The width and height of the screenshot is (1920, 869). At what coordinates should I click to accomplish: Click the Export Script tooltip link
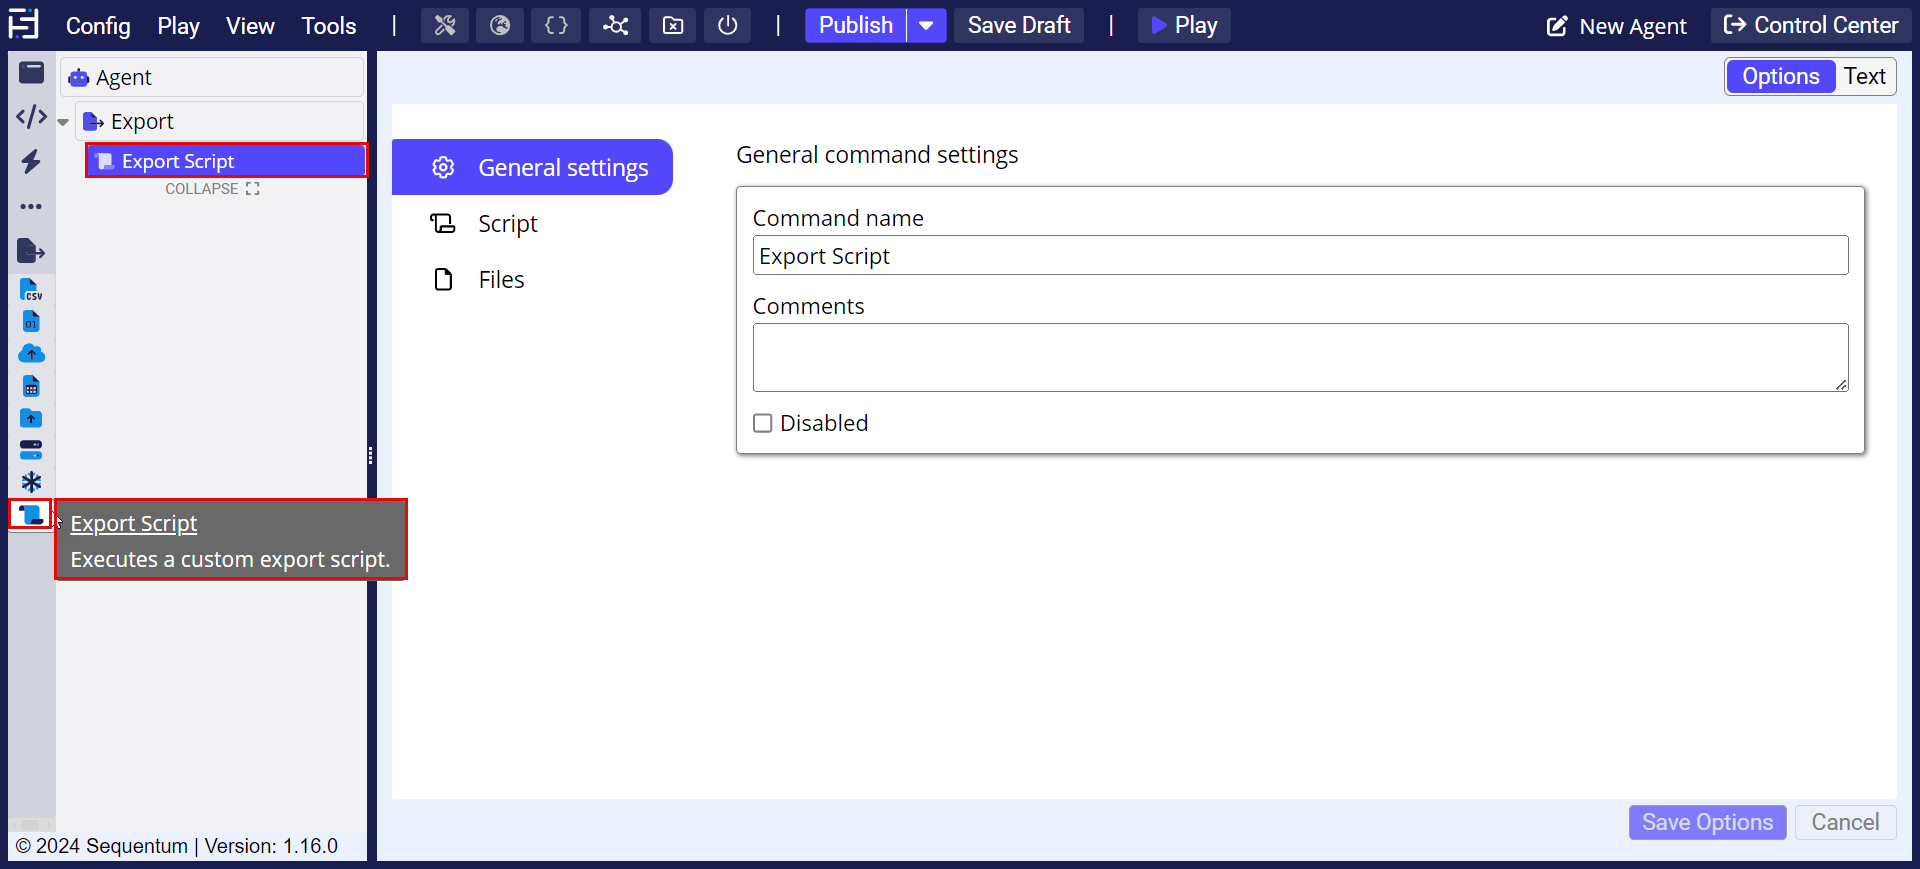[134, 523]
